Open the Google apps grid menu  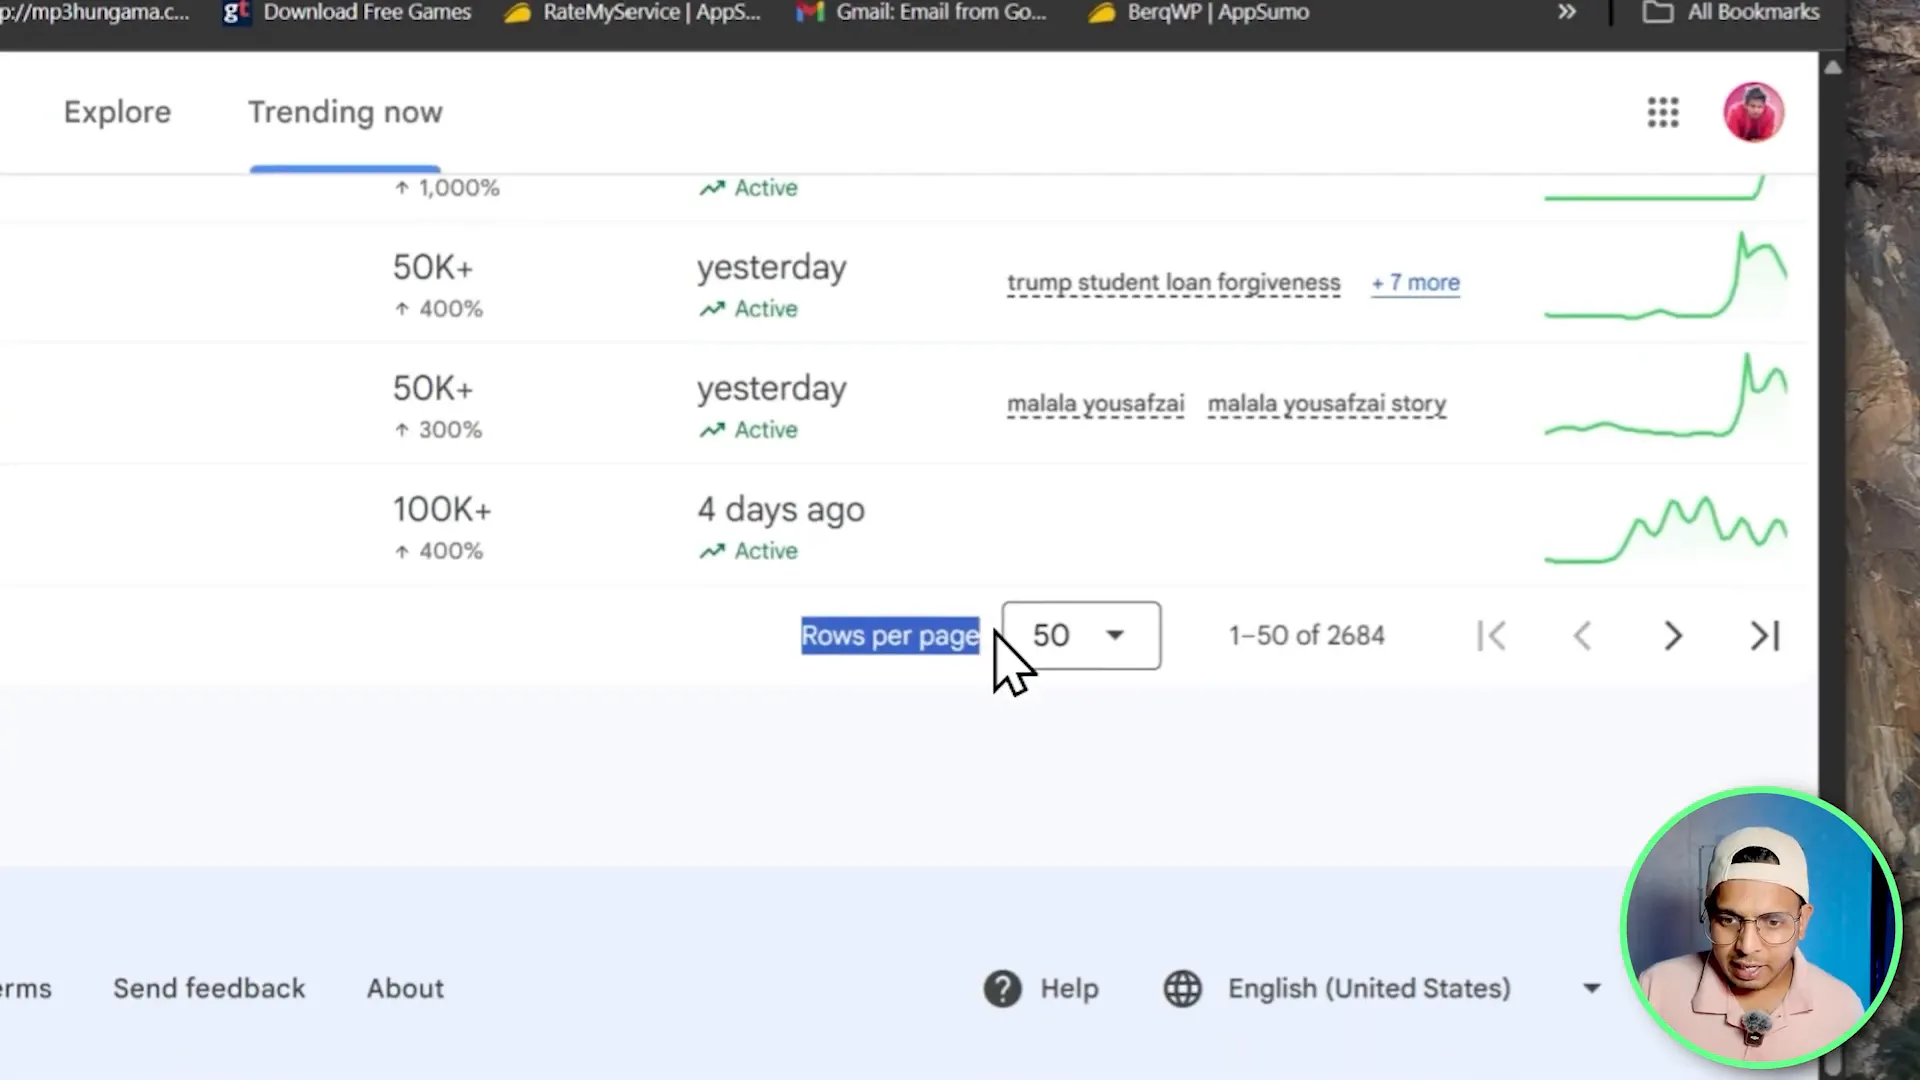tap(1663, 112)
